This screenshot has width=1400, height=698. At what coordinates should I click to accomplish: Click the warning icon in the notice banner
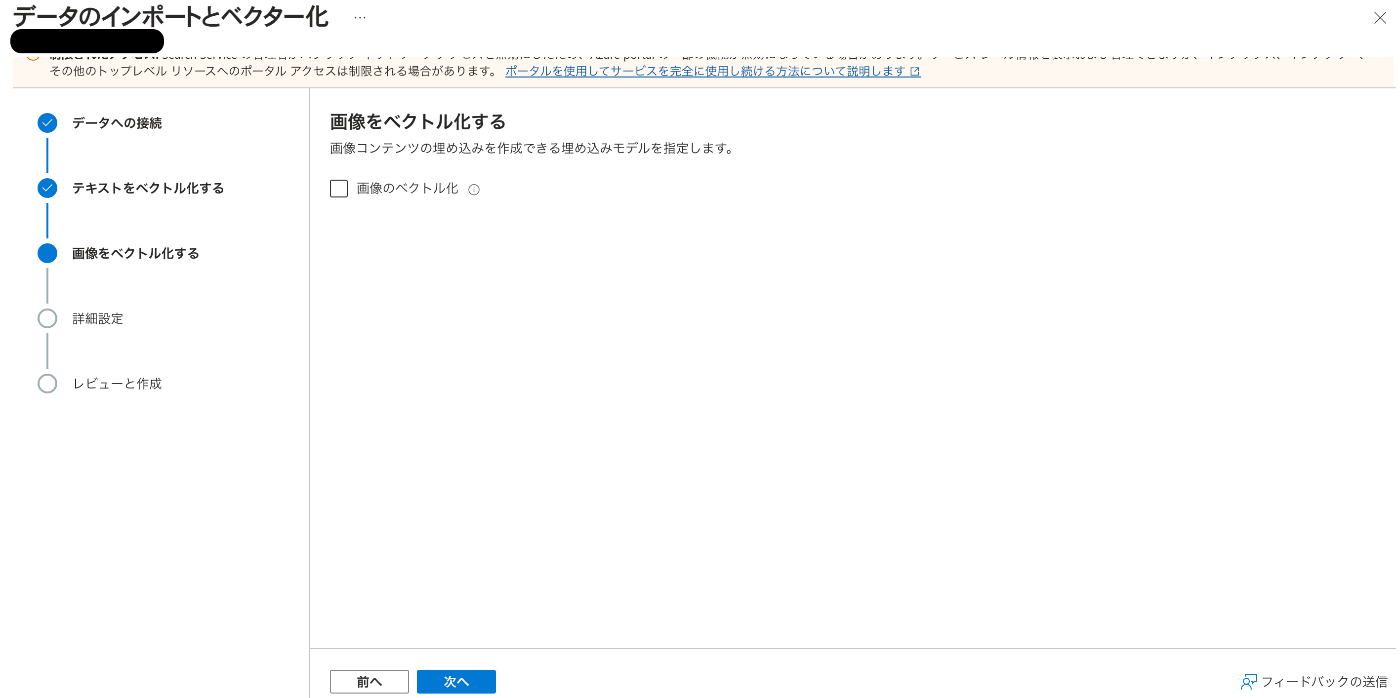coord(33,51)
